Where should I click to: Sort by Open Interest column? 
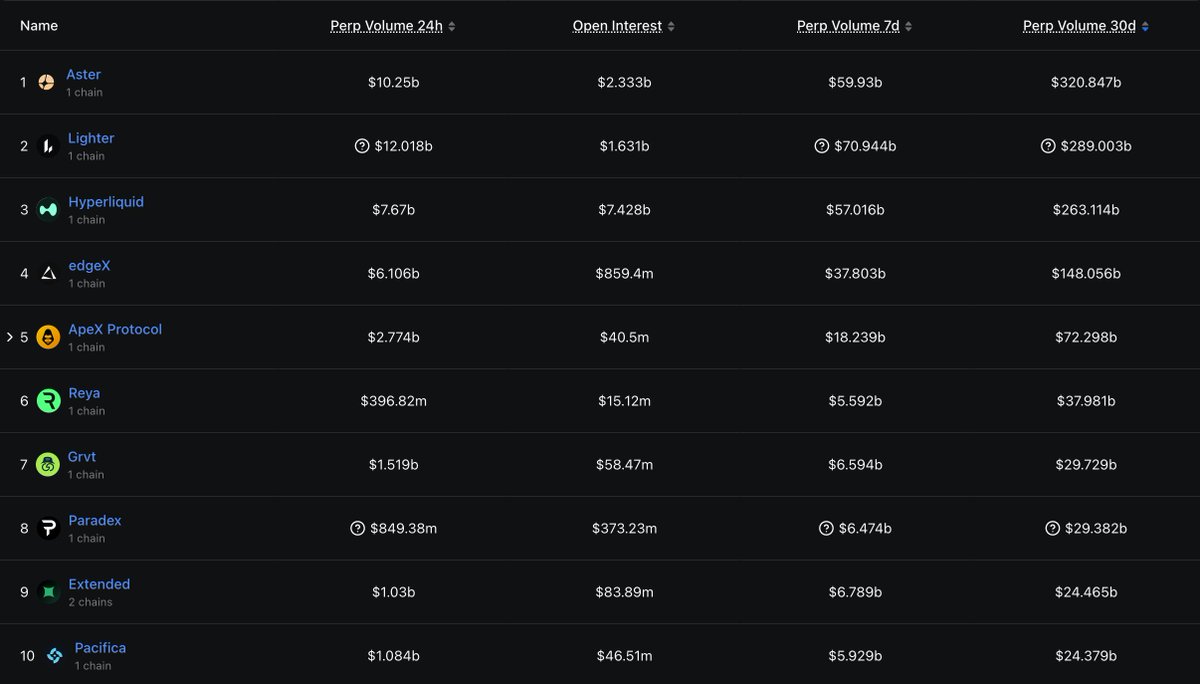point(617,26)
